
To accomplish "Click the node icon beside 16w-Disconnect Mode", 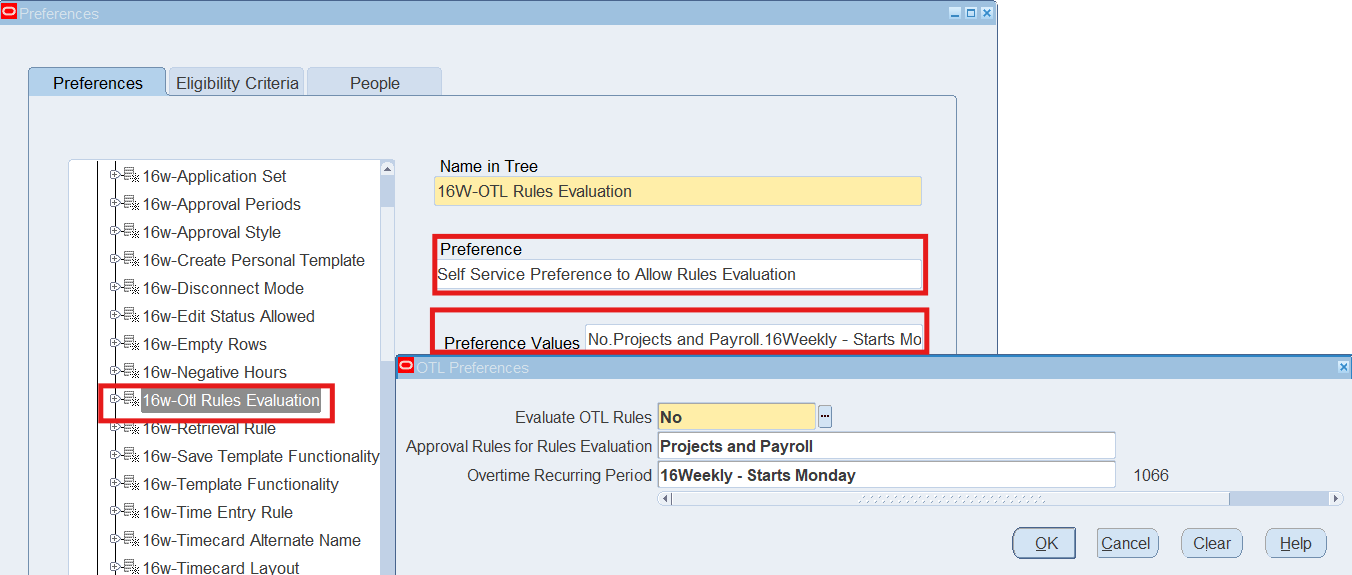I will [x=131, y=288].
